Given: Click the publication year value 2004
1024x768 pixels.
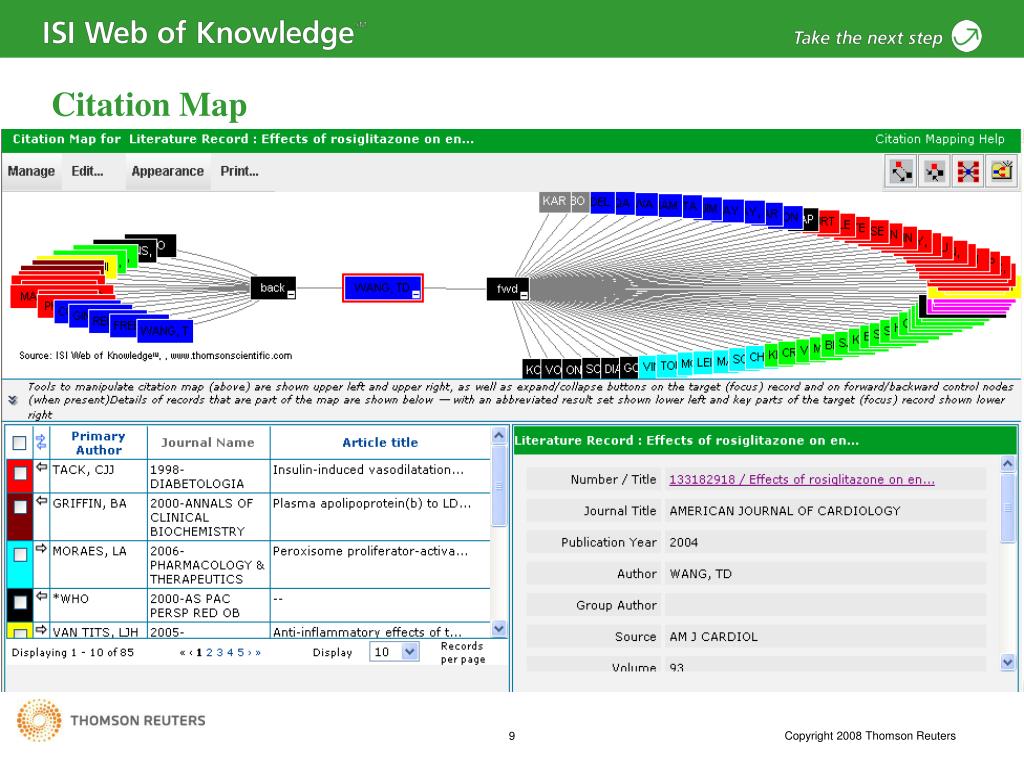Looking at the screenshot, I should (x=684, y=542).
